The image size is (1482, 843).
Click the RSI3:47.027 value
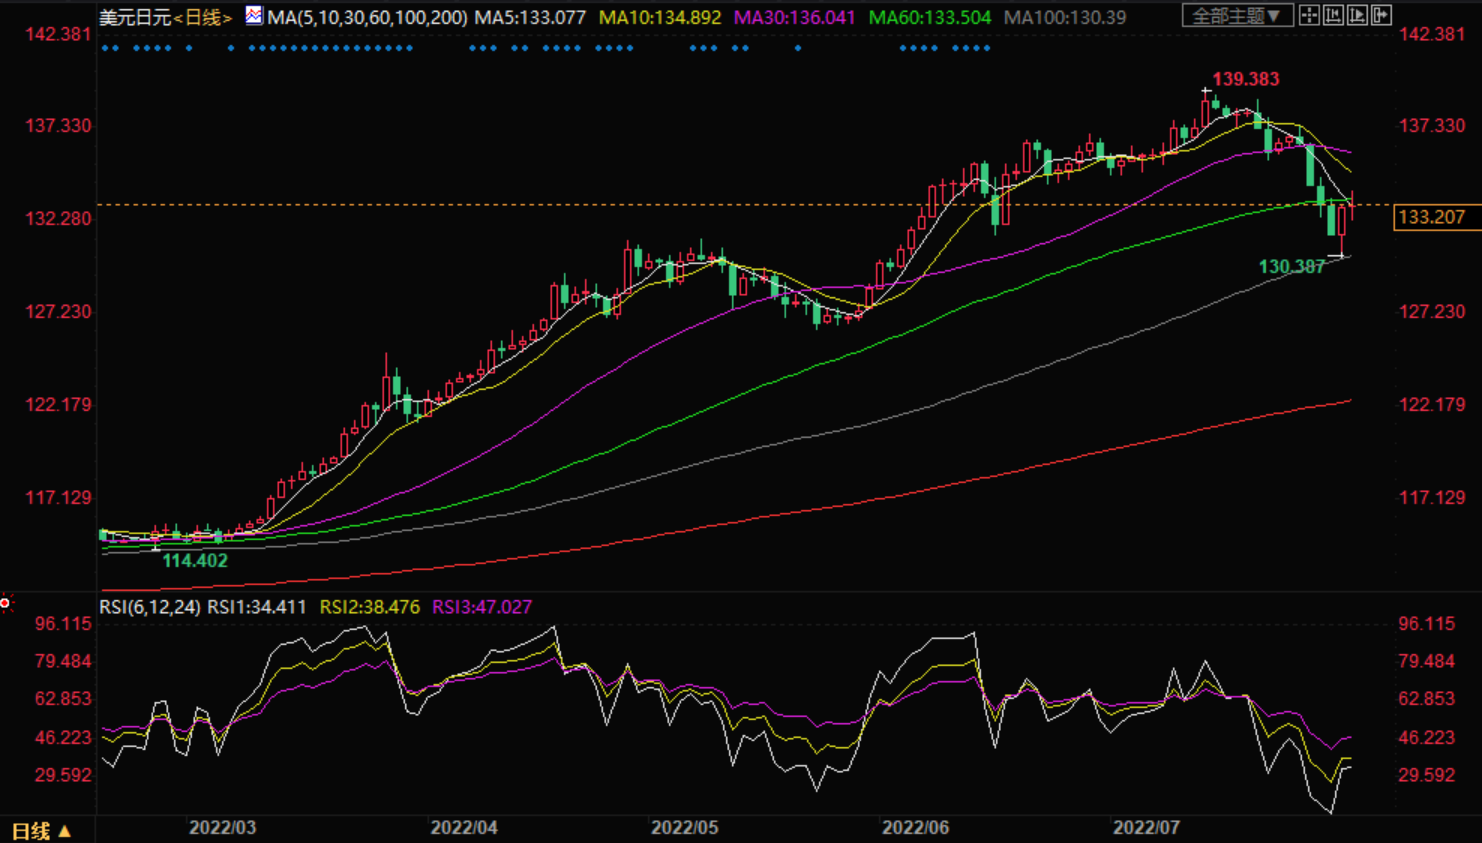click(x=482, y=607)
